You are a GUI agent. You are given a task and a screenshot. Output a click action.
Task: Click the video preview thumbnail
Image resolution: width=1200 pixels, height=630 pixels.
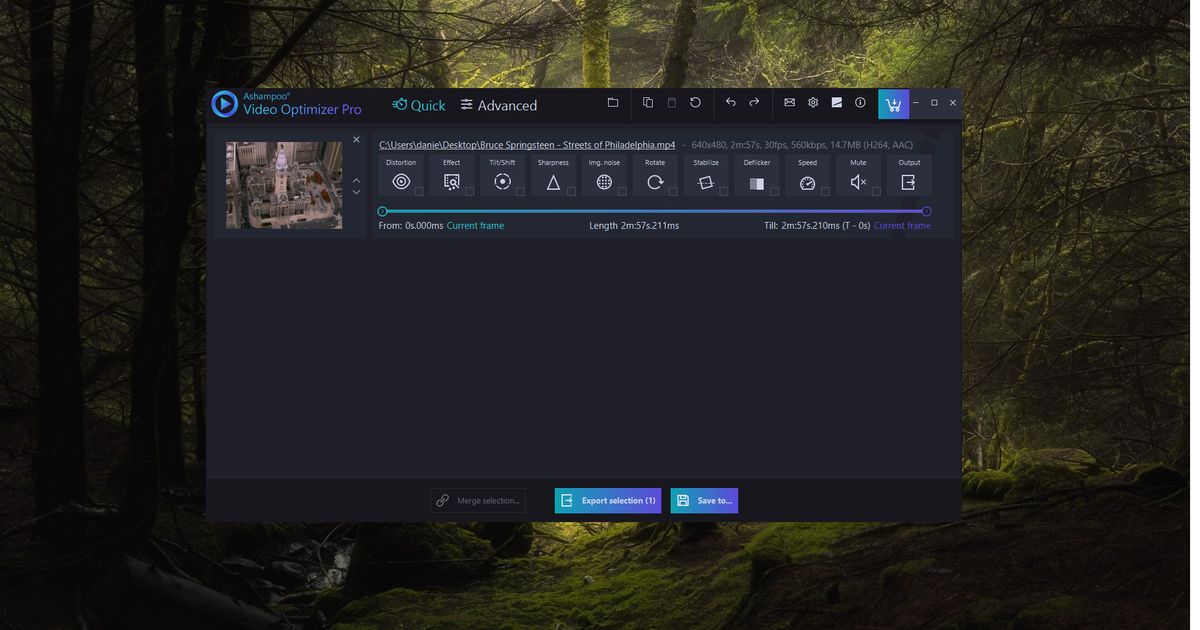click(x=284, y=184)
